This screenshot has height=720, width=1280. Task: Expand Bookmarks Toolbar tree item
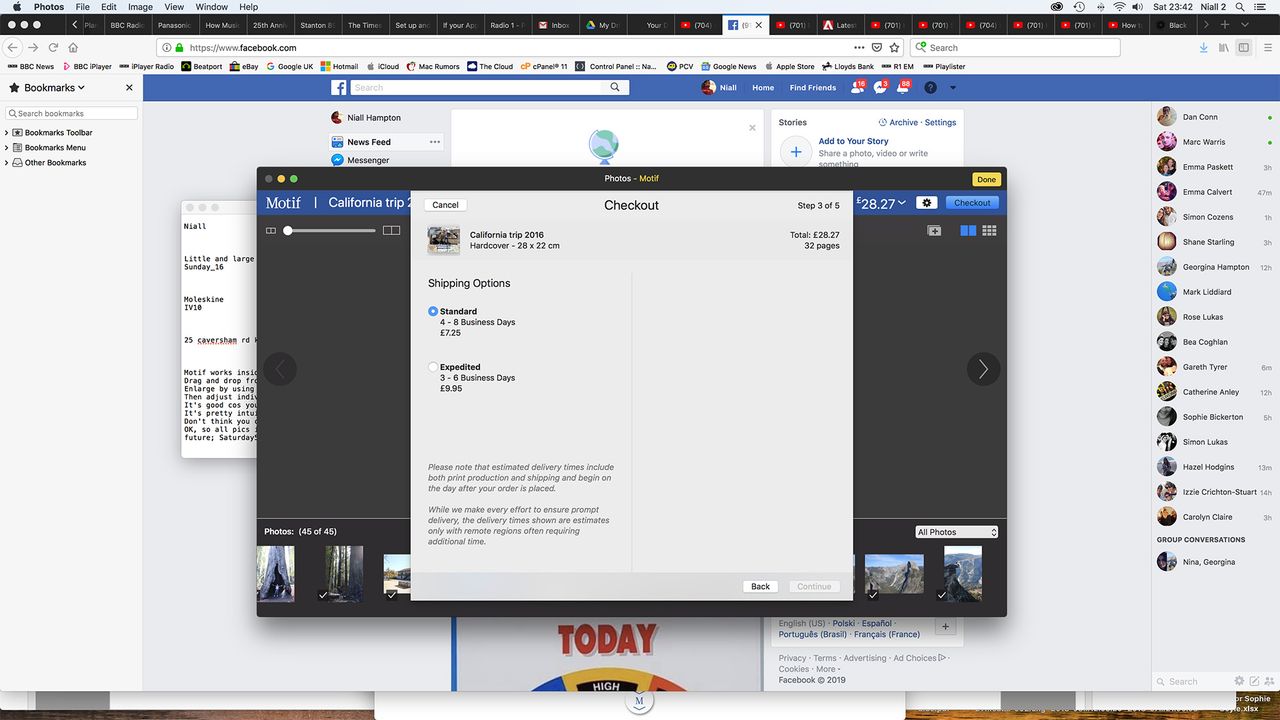7,132
